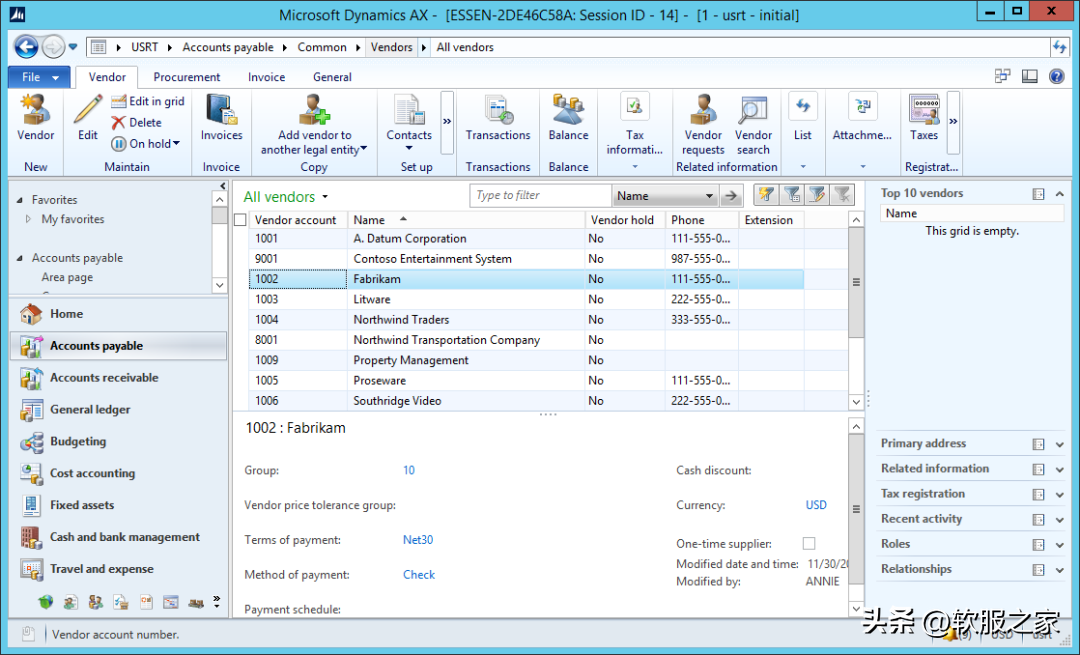Switch to the Procurement ribbon tab
1080x655 pixels.
click(187, 77)
